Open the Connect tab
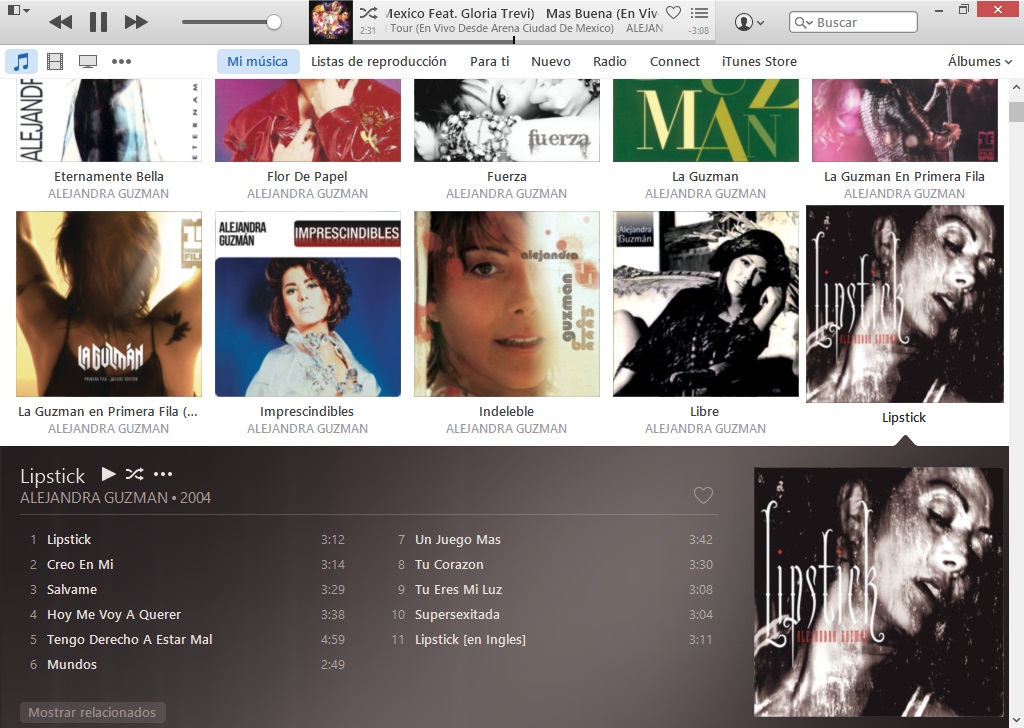The width and height of the screenshot is (1024, 728). coord(675,61)
